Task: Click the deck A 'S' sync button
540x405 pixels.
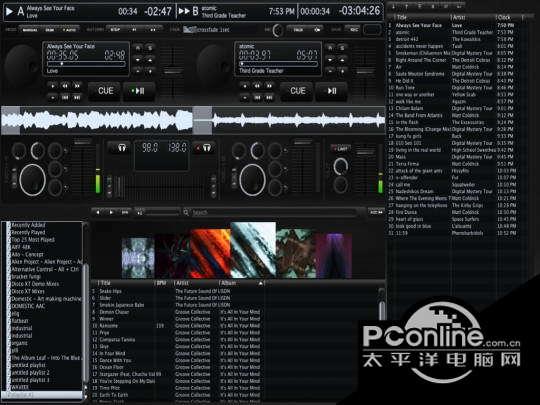Action: click(150, 48)
